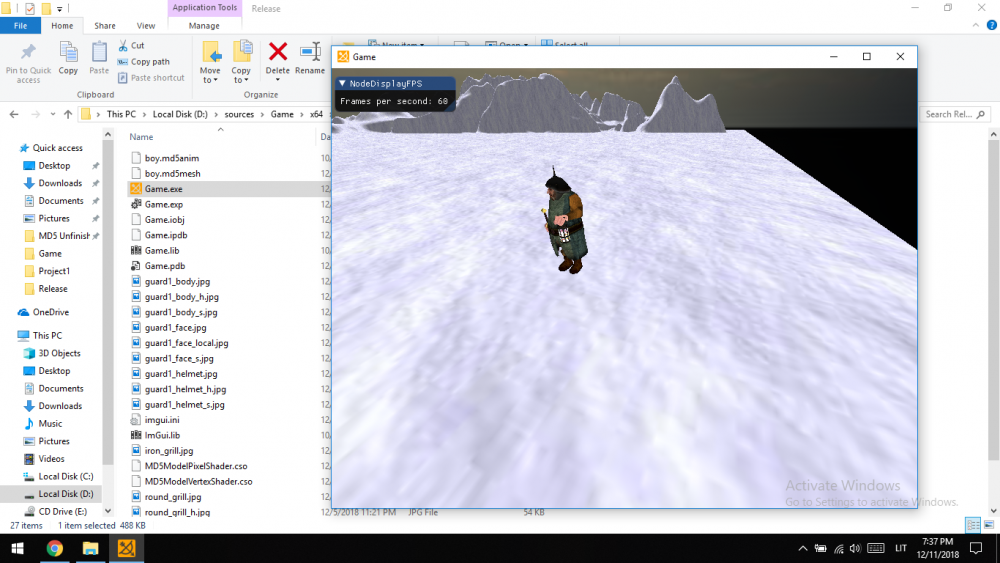Open the Share ribbon tab

click(104, 25)
